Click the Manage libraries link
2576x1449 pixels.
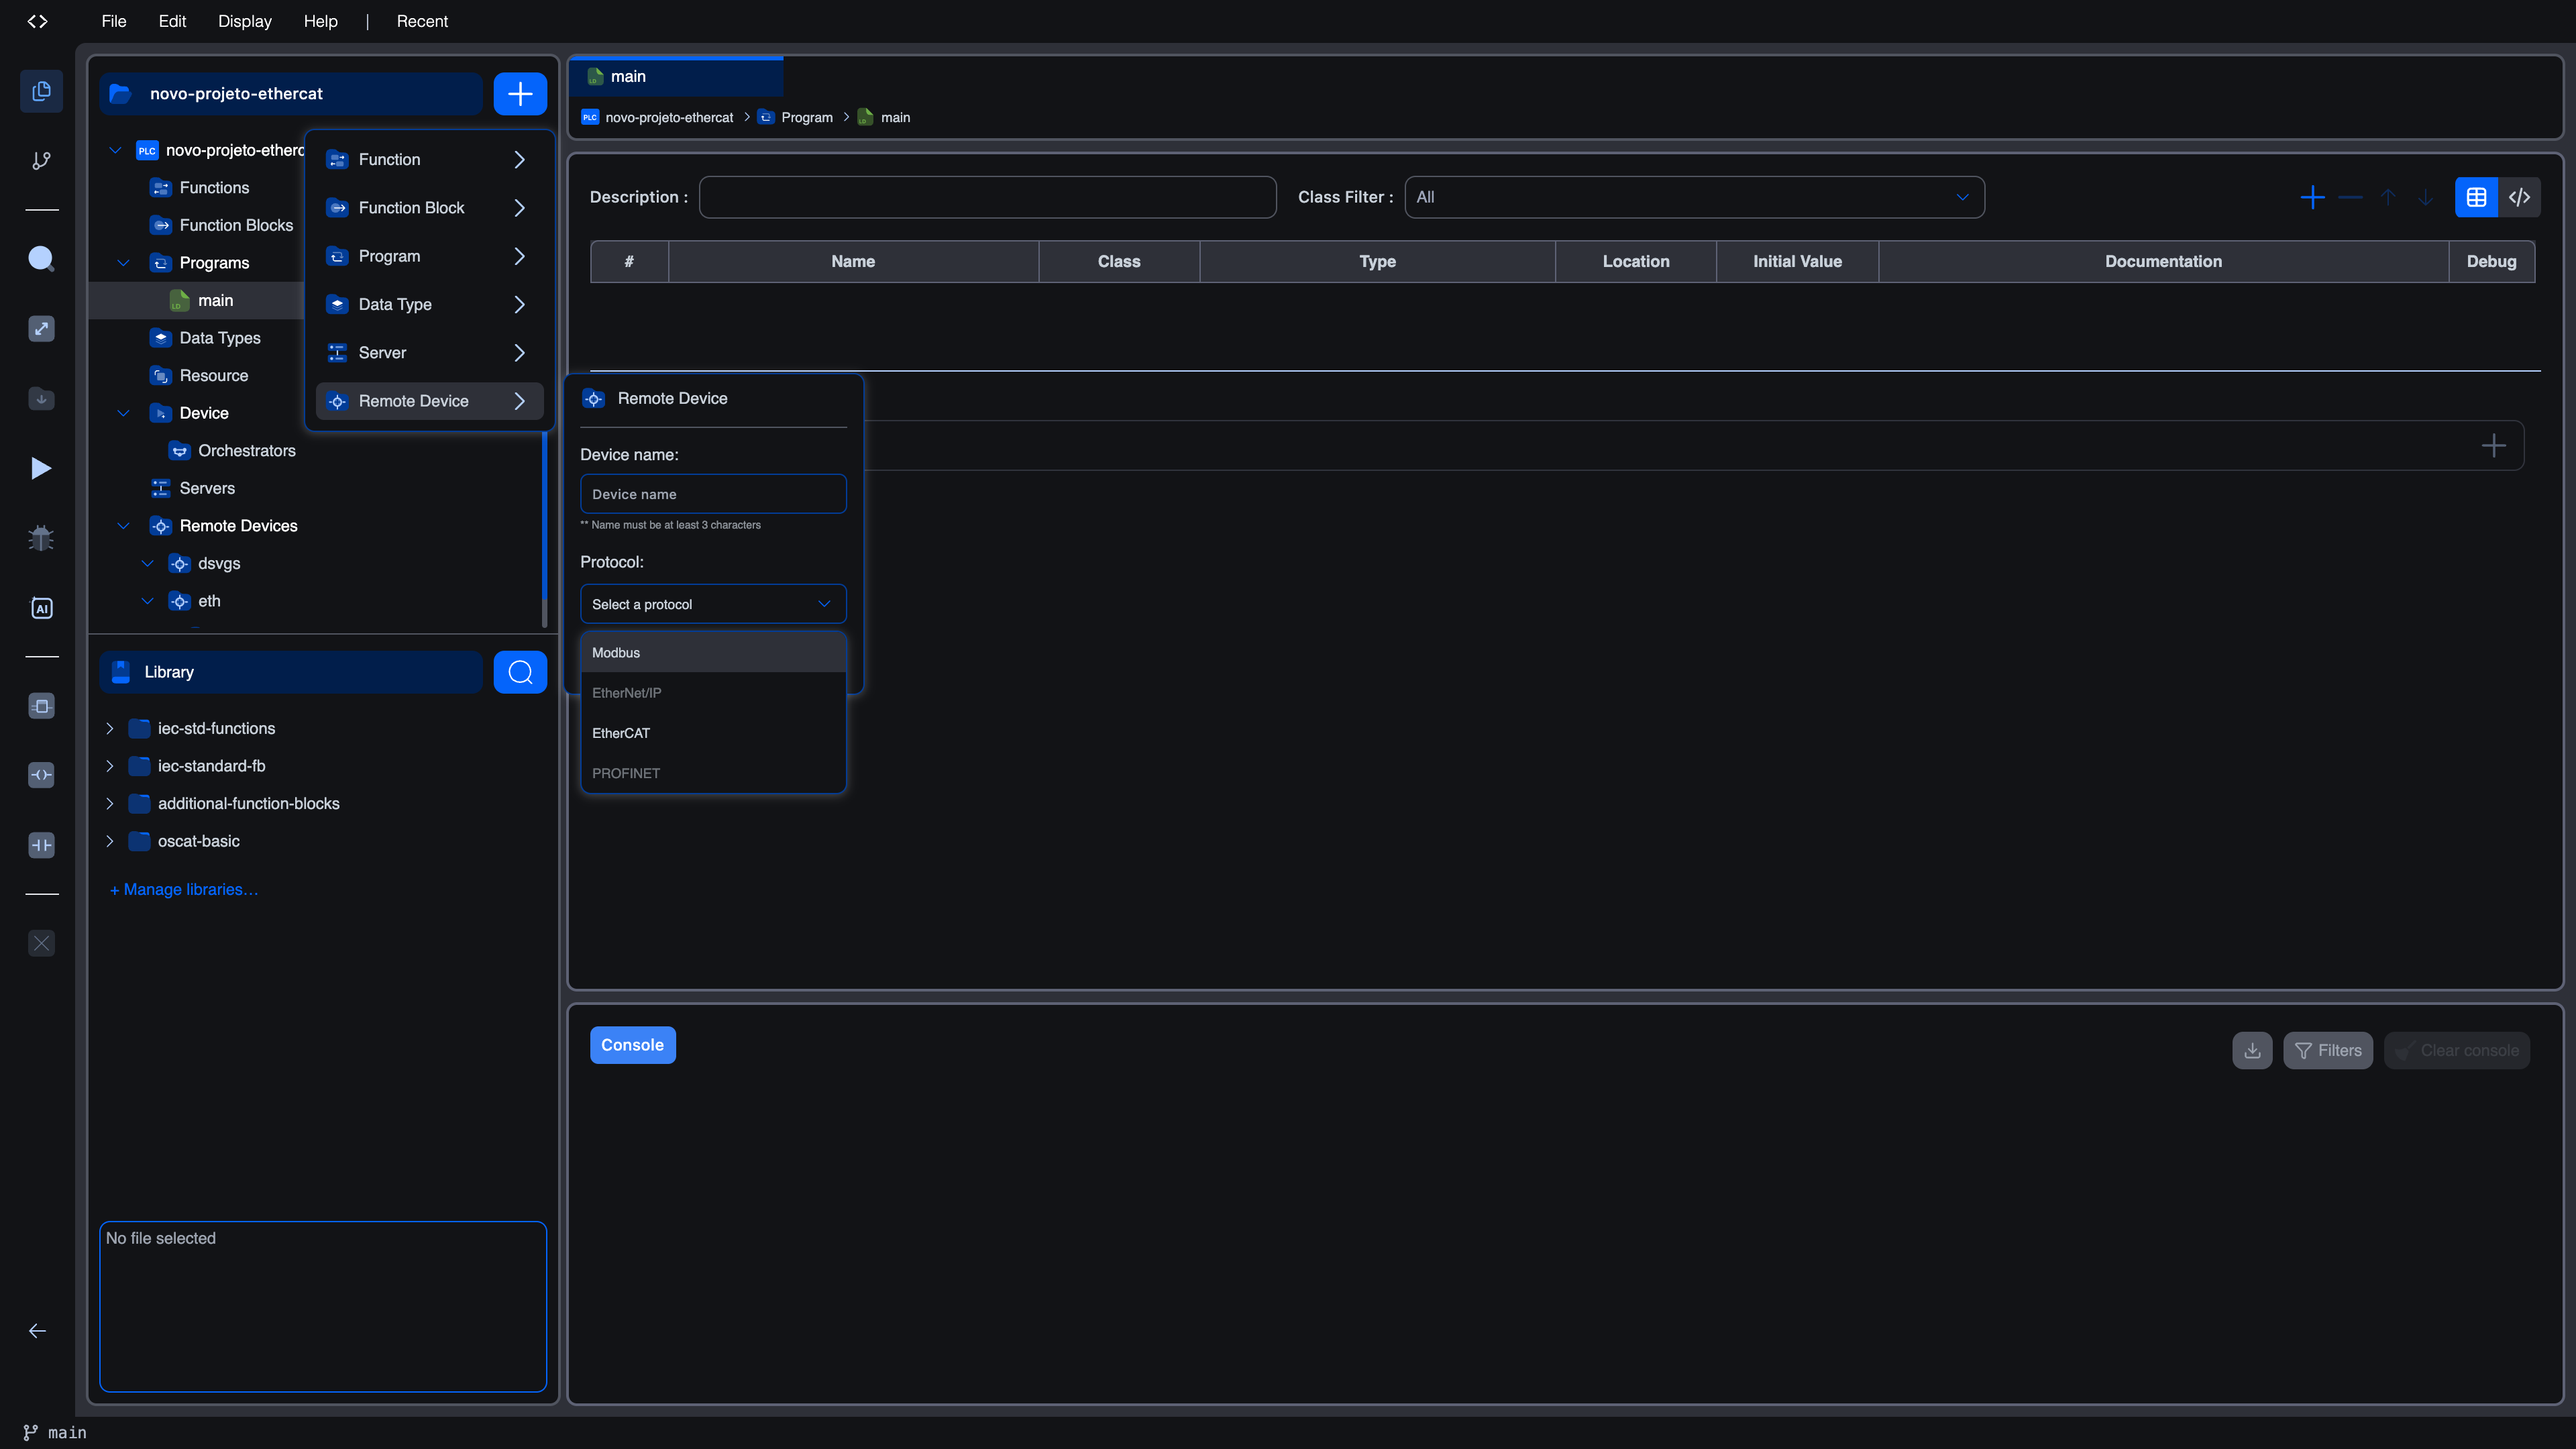click(x=184, y=889)
